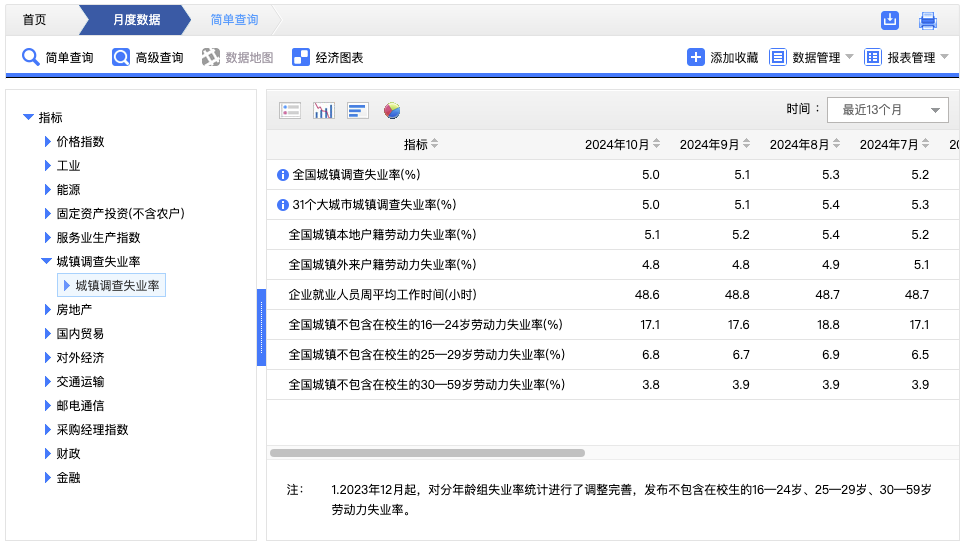Go to the 首页 breadcrumb tab
Viewport: 970px width, 545px height.
[35, 19]
